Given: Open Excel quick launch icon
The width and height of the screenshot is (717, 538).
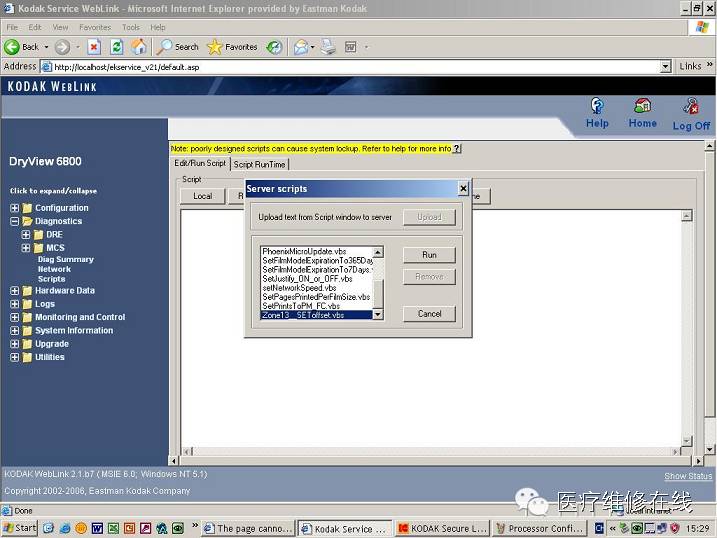Looking at the screenshot, I should (113, 528).
